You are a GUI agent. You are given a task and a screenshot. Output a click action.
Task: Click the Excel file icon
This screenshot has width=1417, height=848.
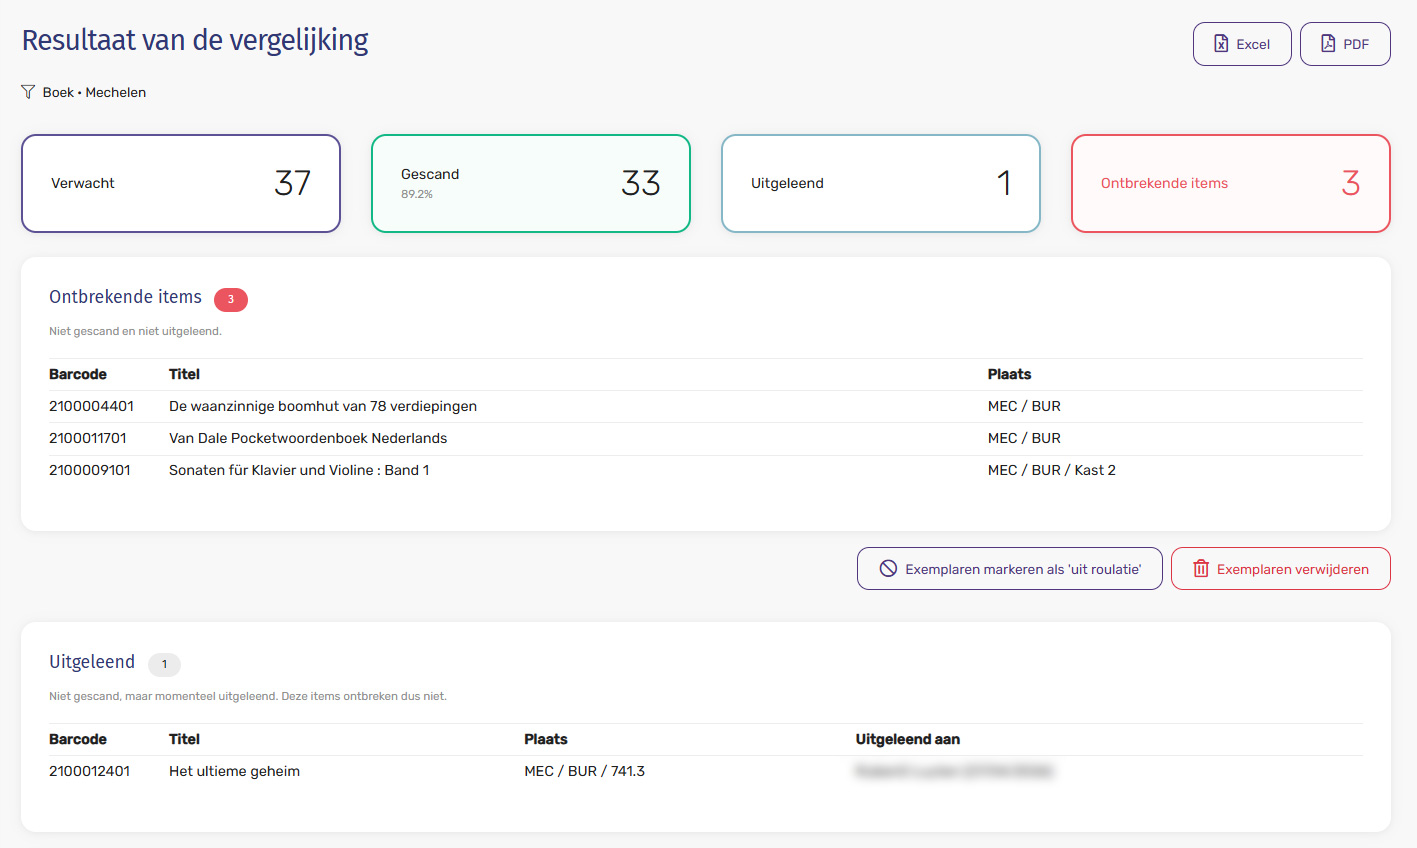[1221, 44]
